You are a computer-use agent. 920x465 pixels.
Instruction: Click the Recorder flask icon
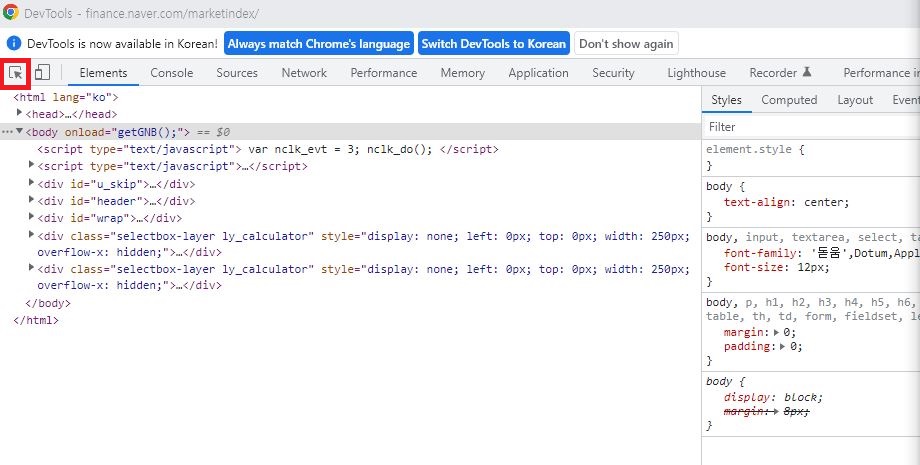pyautogui.click(x=807, y=72)
